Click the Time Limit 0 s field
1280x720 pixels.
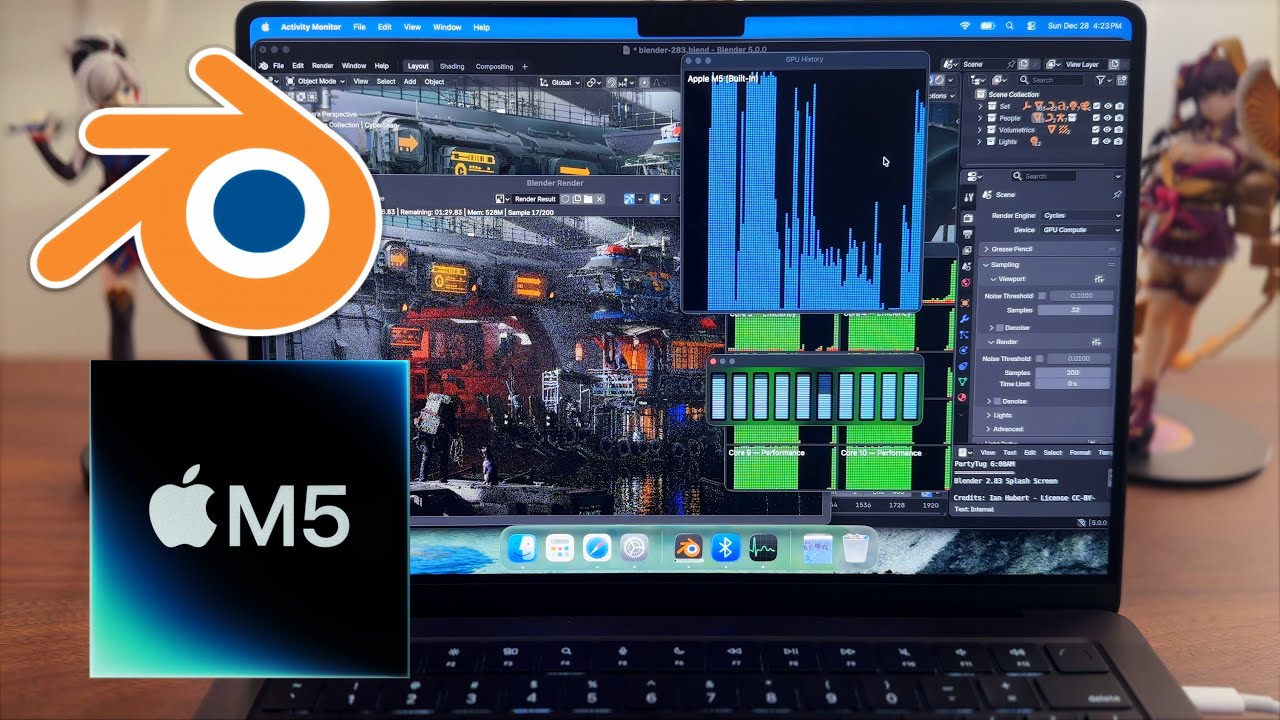1073,384
